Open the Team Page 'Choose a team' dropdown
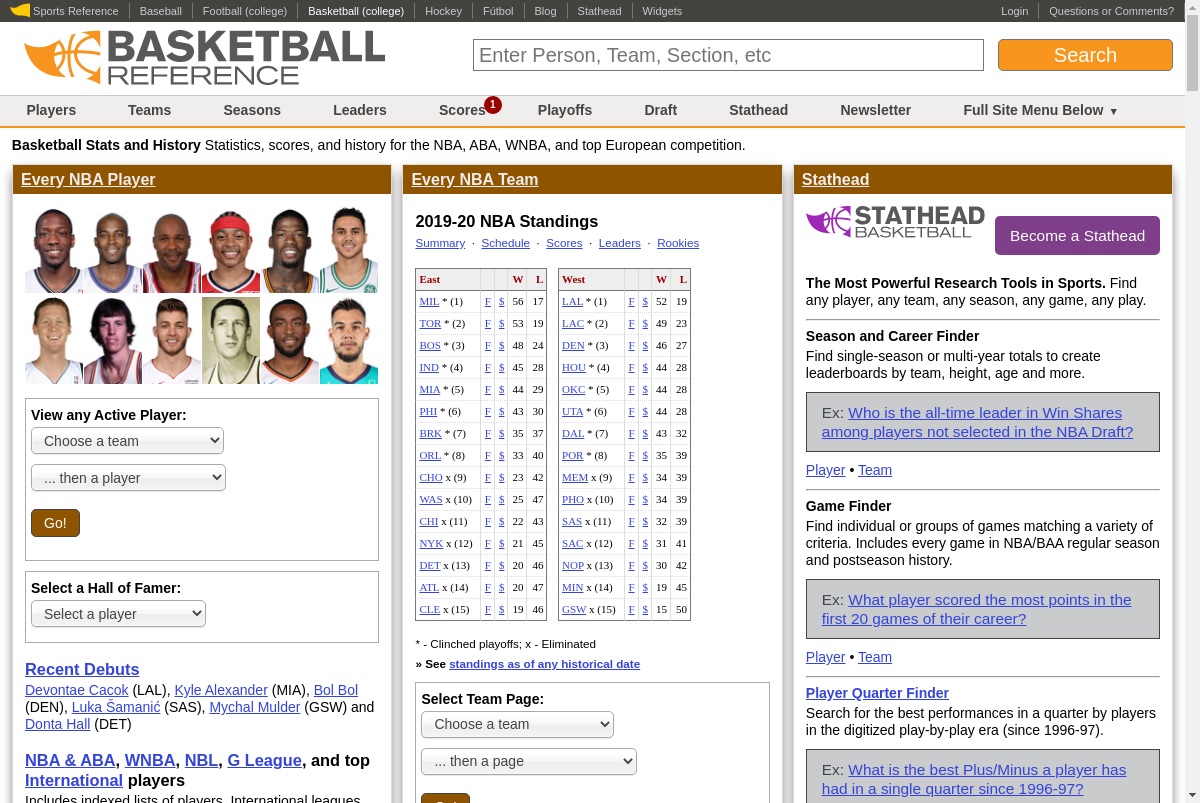Screen dimensions: 1200x803 tap(517, 724)
